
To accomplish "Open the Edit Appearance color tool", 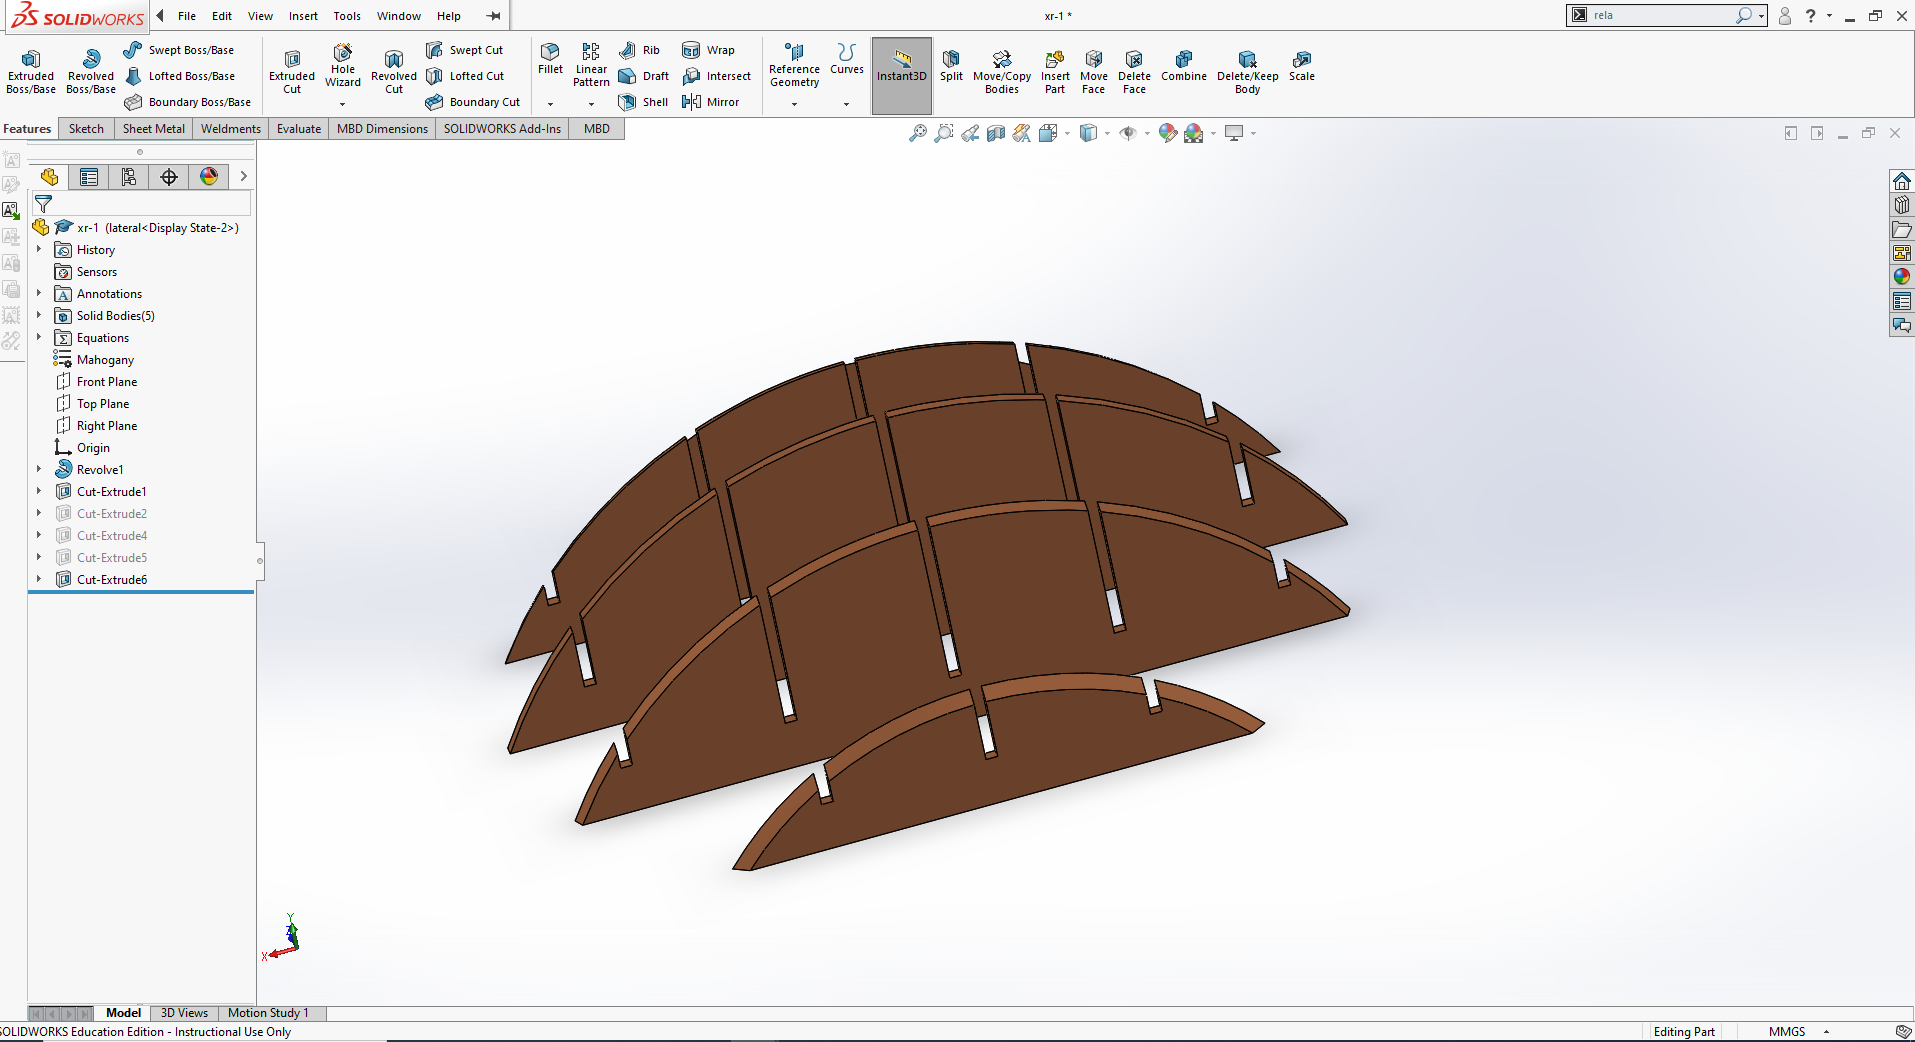I will point(1168,133).
